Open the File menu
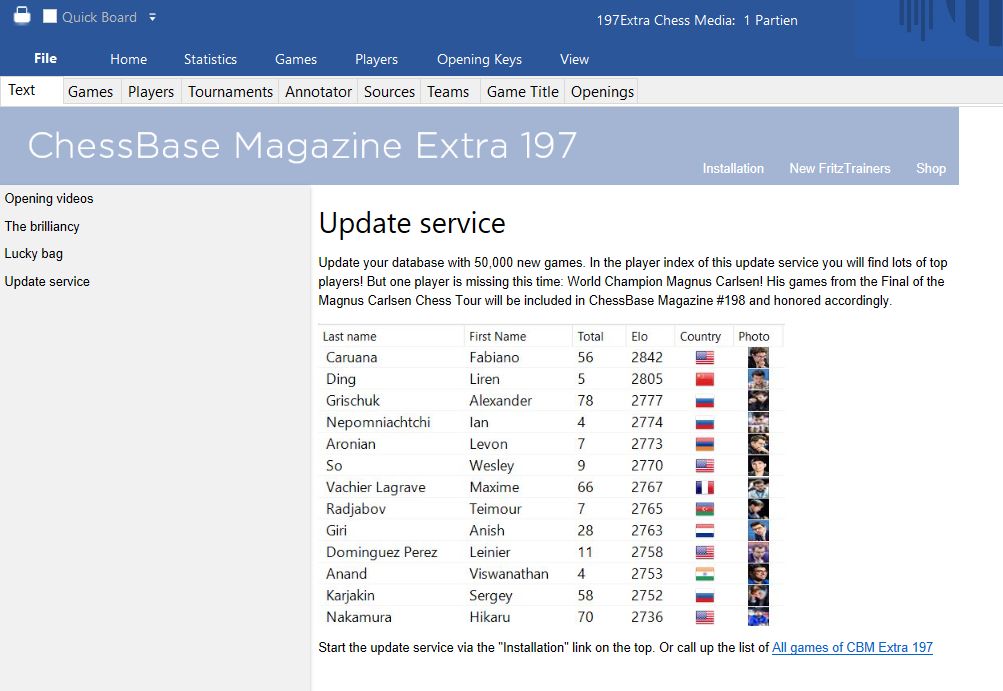 (45, 58)
